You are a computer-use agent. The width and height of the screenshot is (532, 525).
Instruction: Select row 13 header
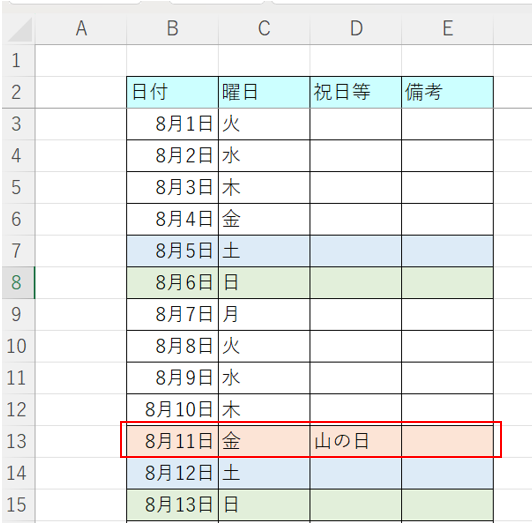[18, 442]
